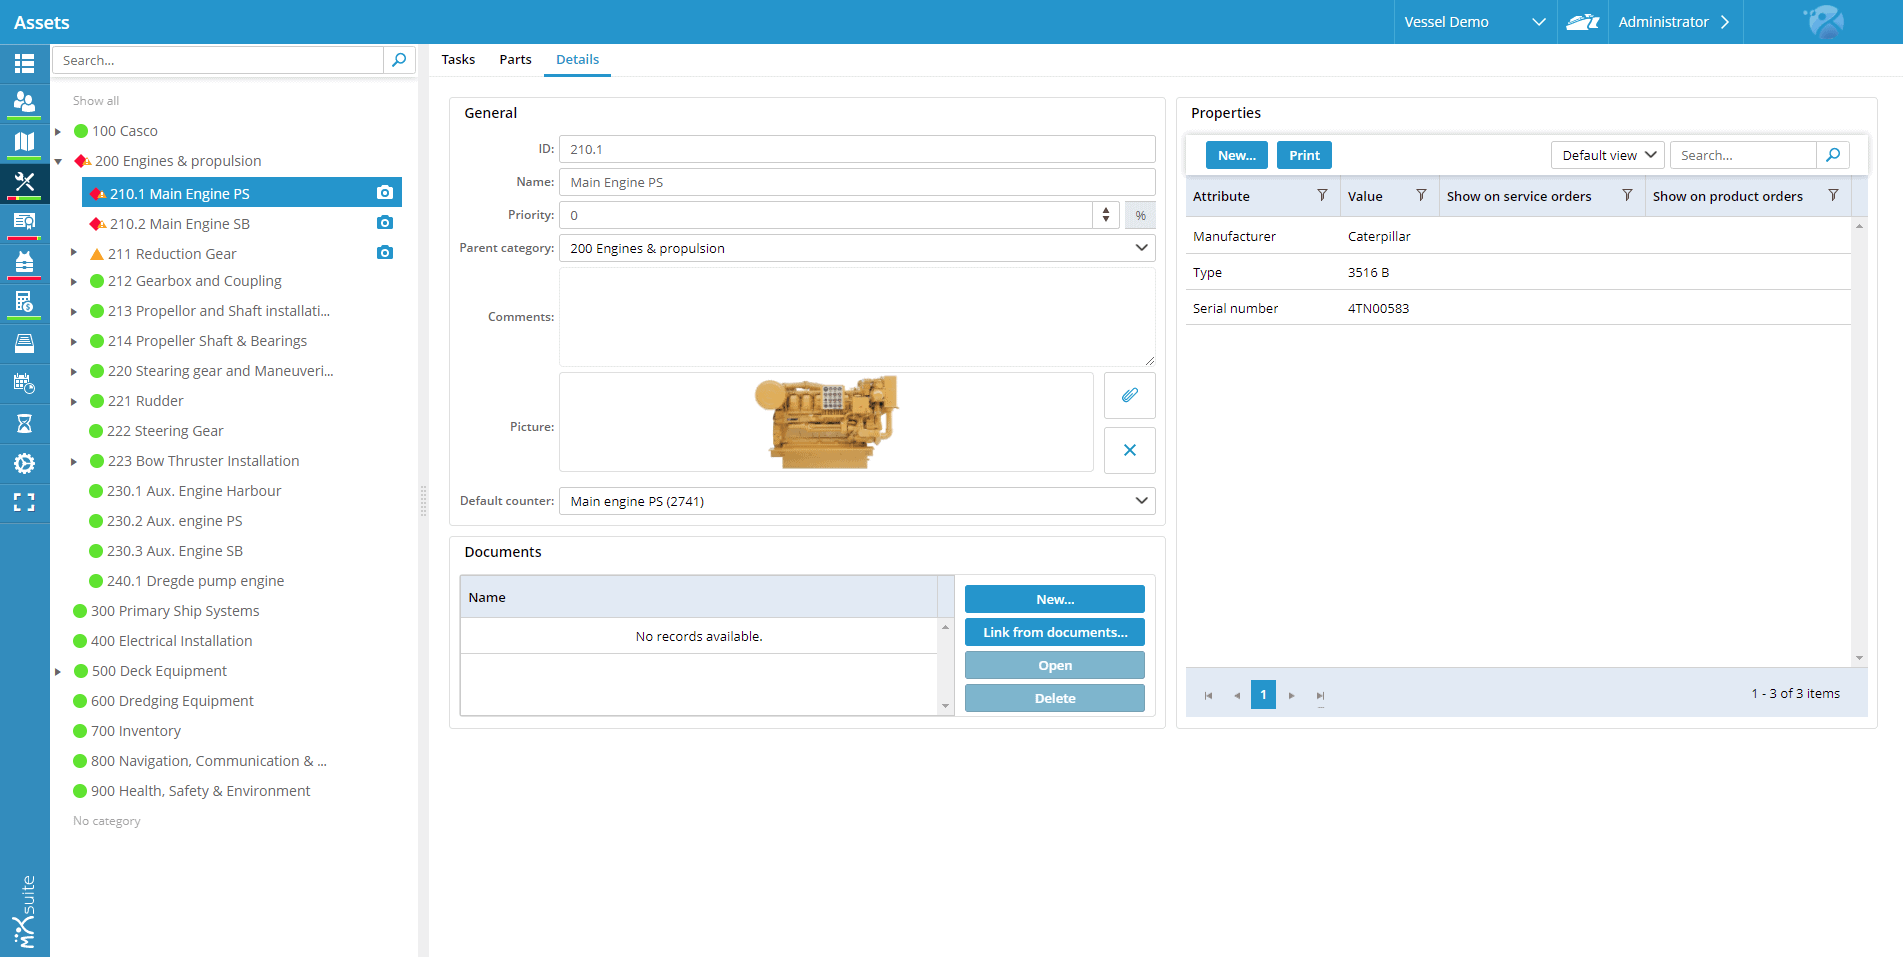Click the paperclip attach picture icon

[1129, 395]
